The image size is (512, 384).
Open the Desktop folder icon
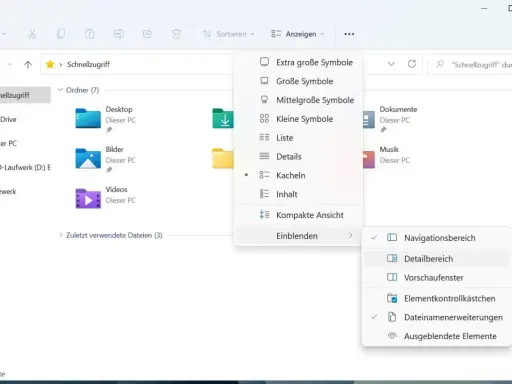coord(88,118)
